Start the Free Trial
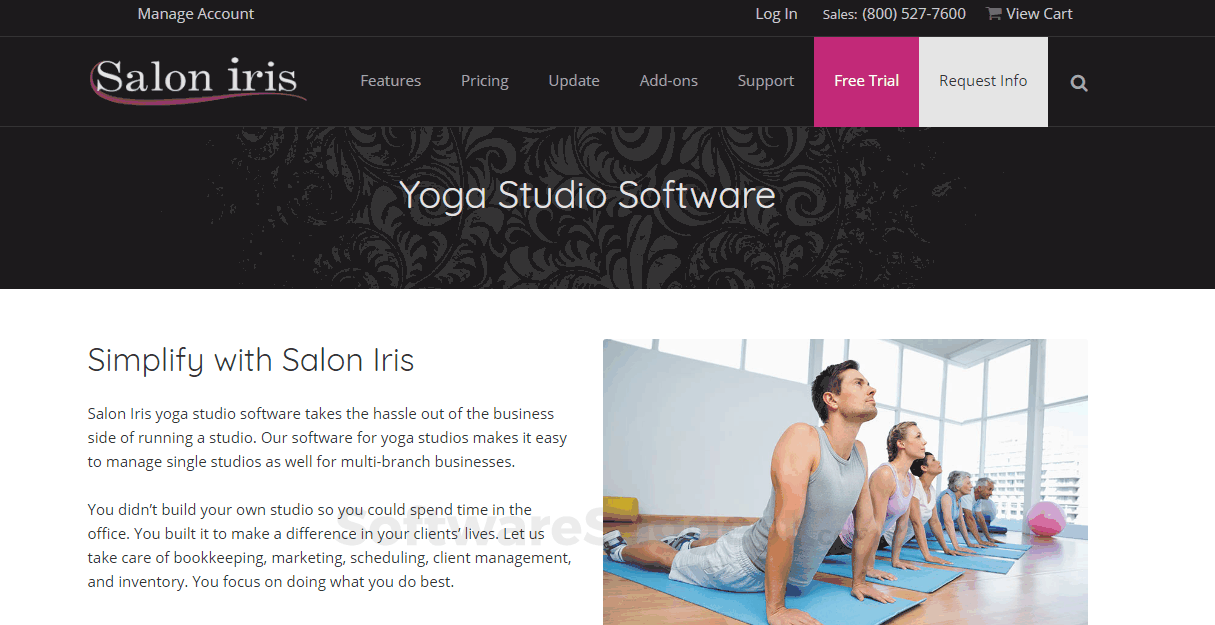Image resolution: width=1215 pixels, height=625 pixels. (866, 82)
